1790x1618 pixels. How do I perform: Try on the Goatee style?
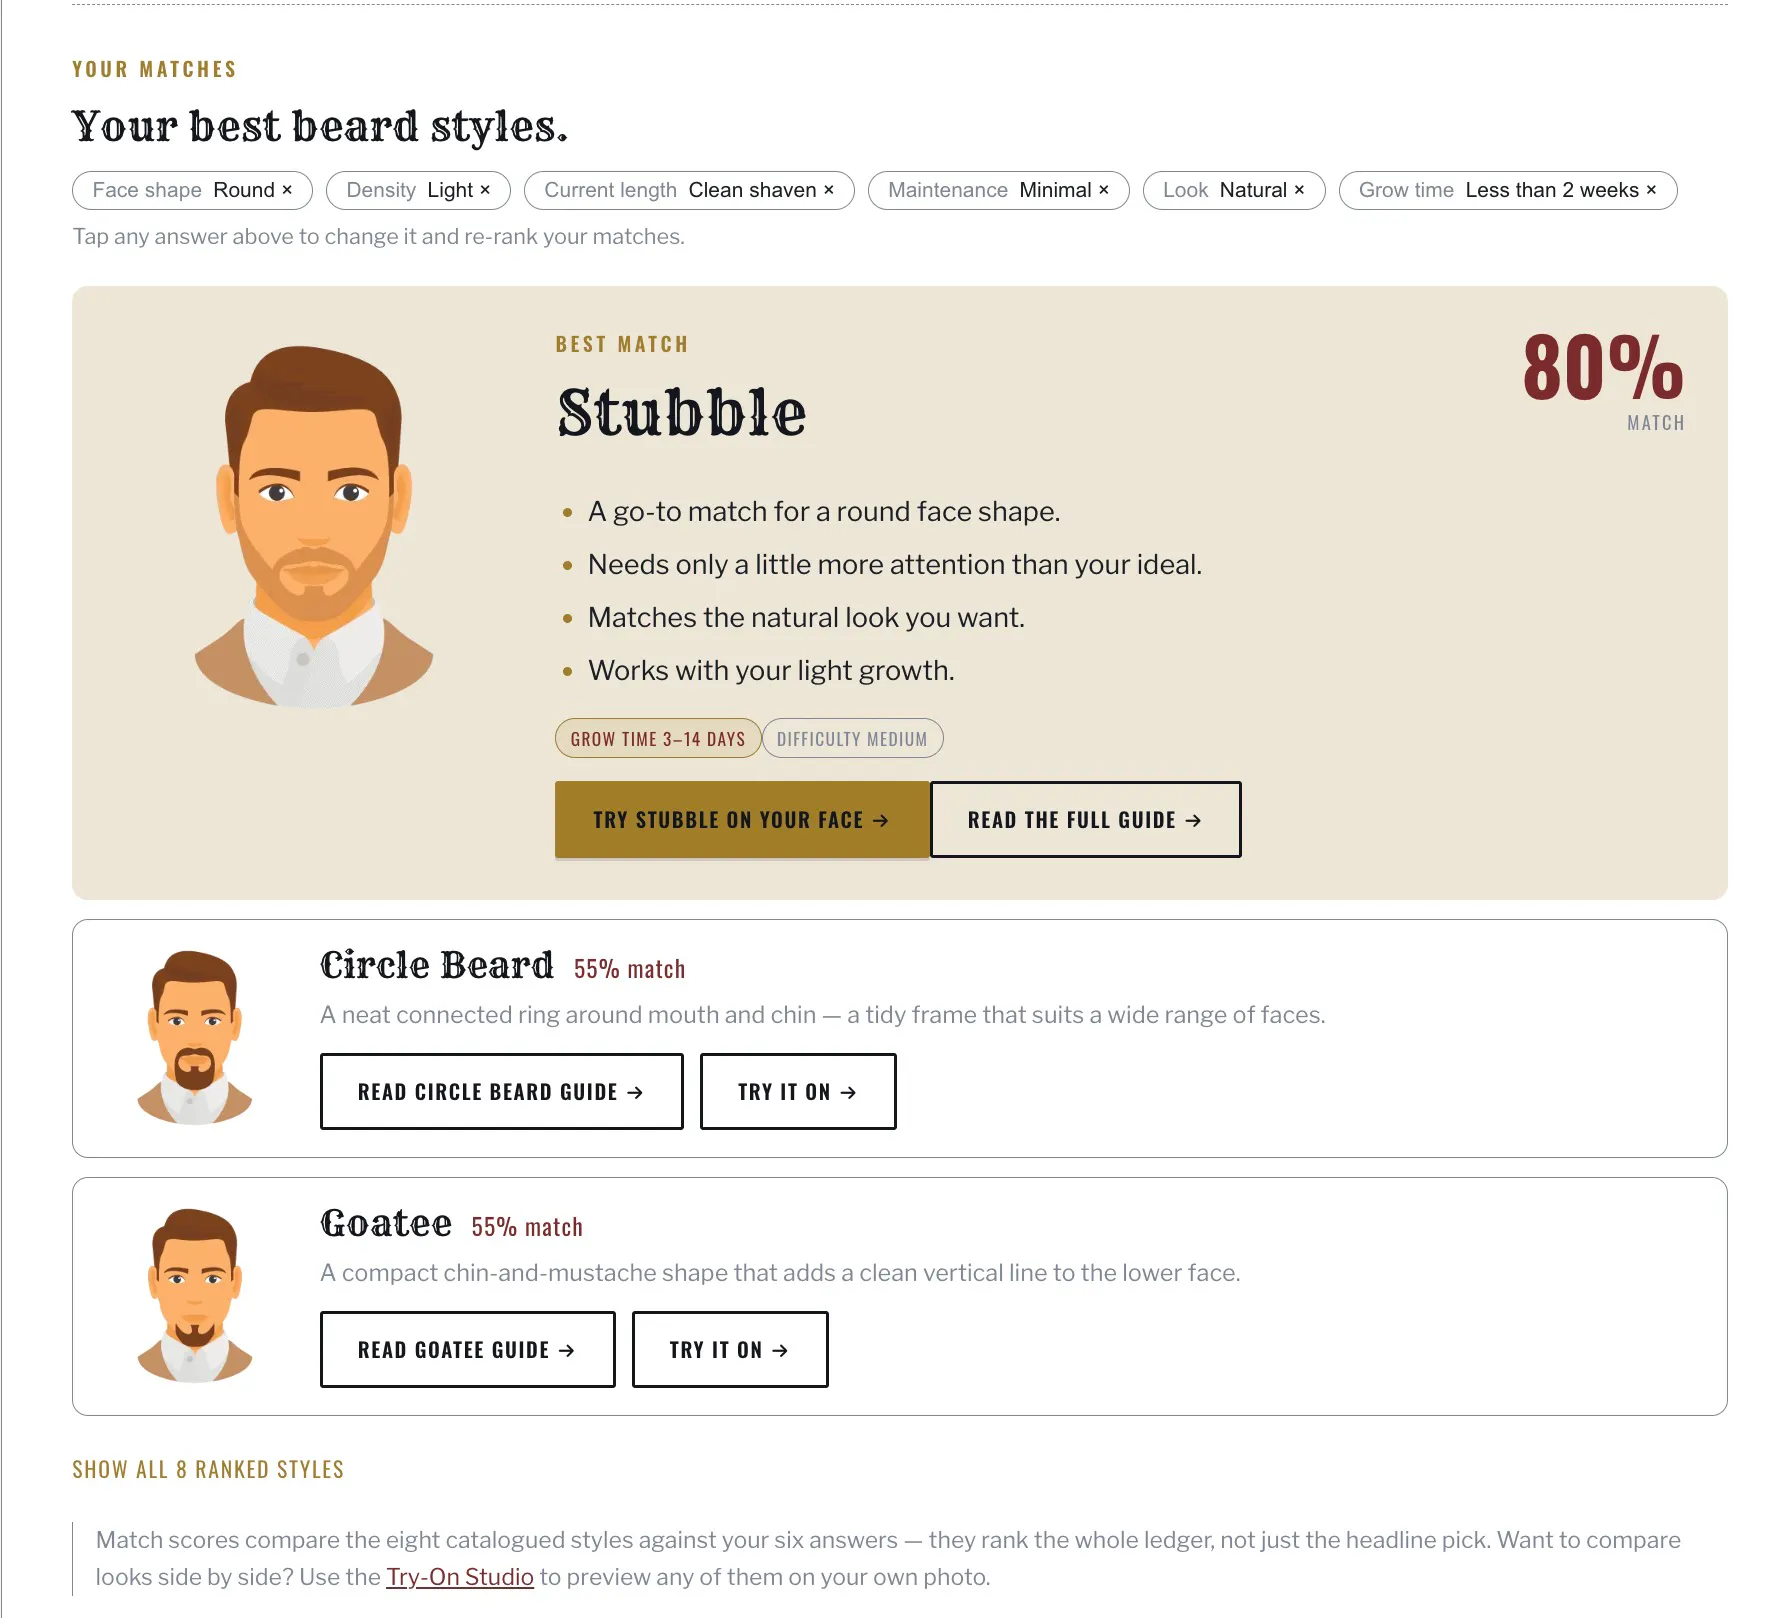click(730, 1350)
